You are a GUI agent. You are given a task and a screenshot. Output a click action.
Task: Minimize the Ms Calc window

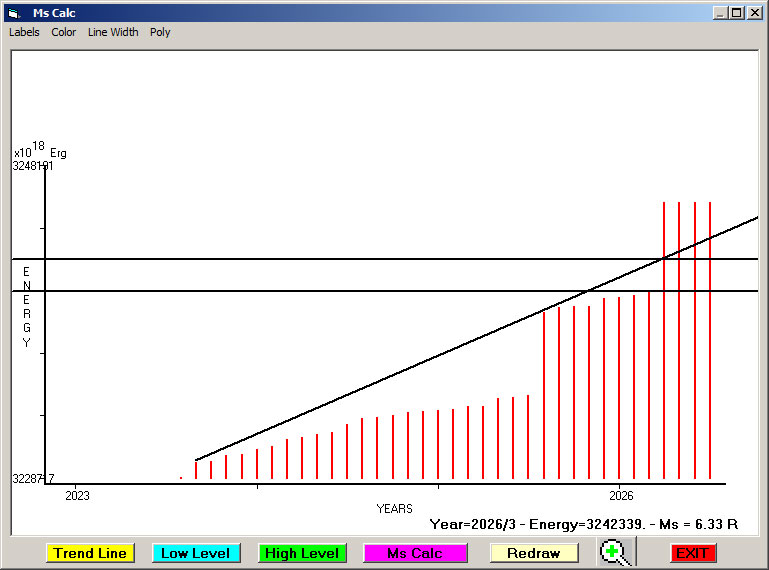click(720, 13)
